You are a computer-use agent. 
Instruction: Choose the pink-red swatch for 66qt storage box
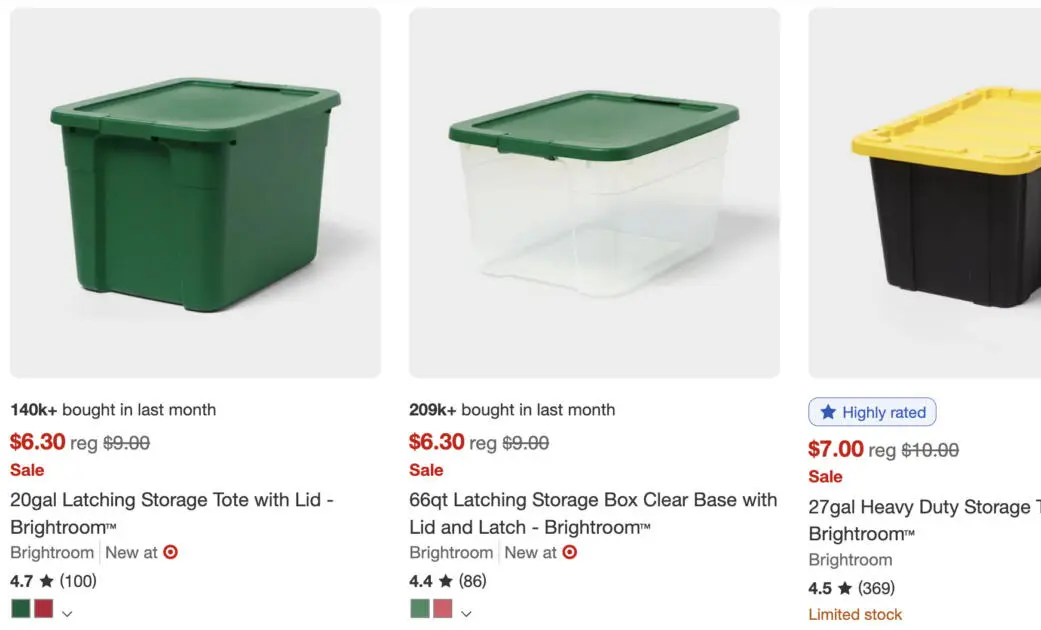tap(442, 609)
